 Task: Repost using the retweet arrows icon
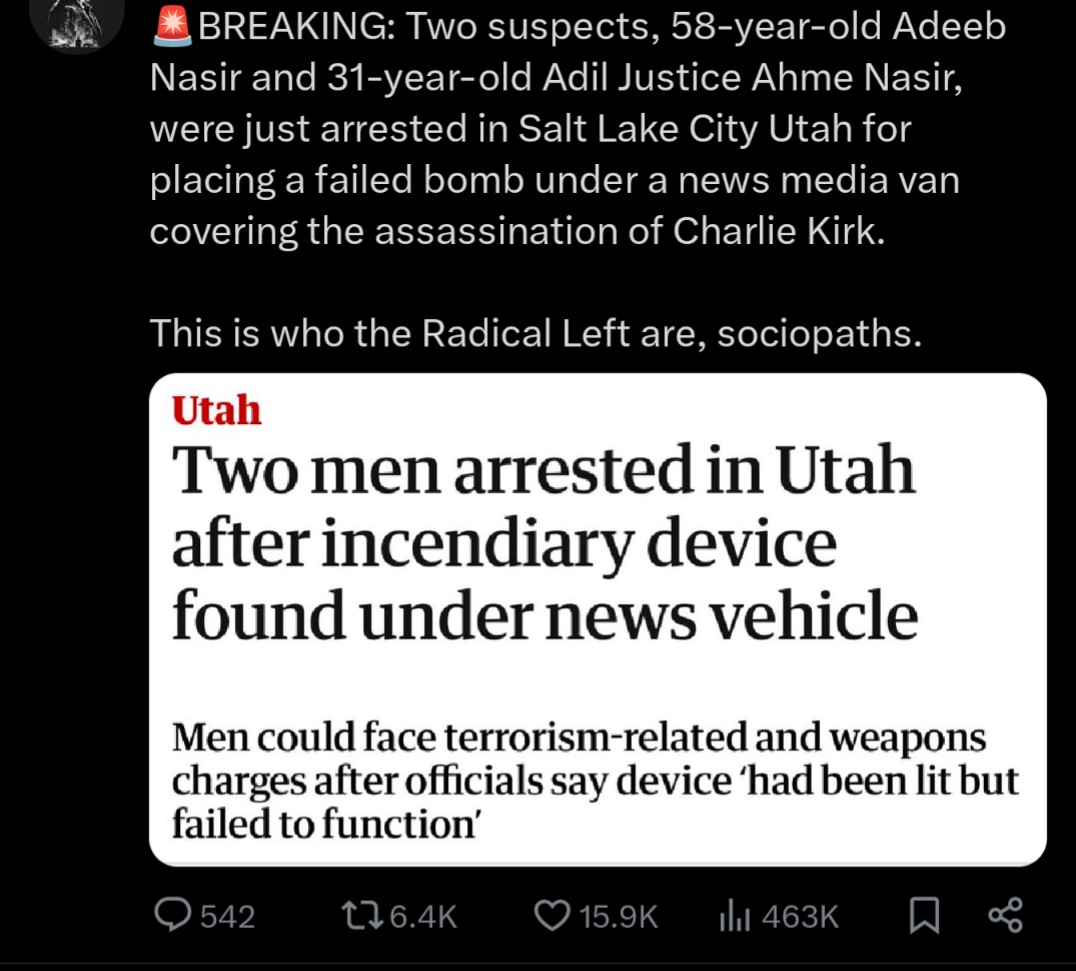pyautogui.click(x=363, y=916)
